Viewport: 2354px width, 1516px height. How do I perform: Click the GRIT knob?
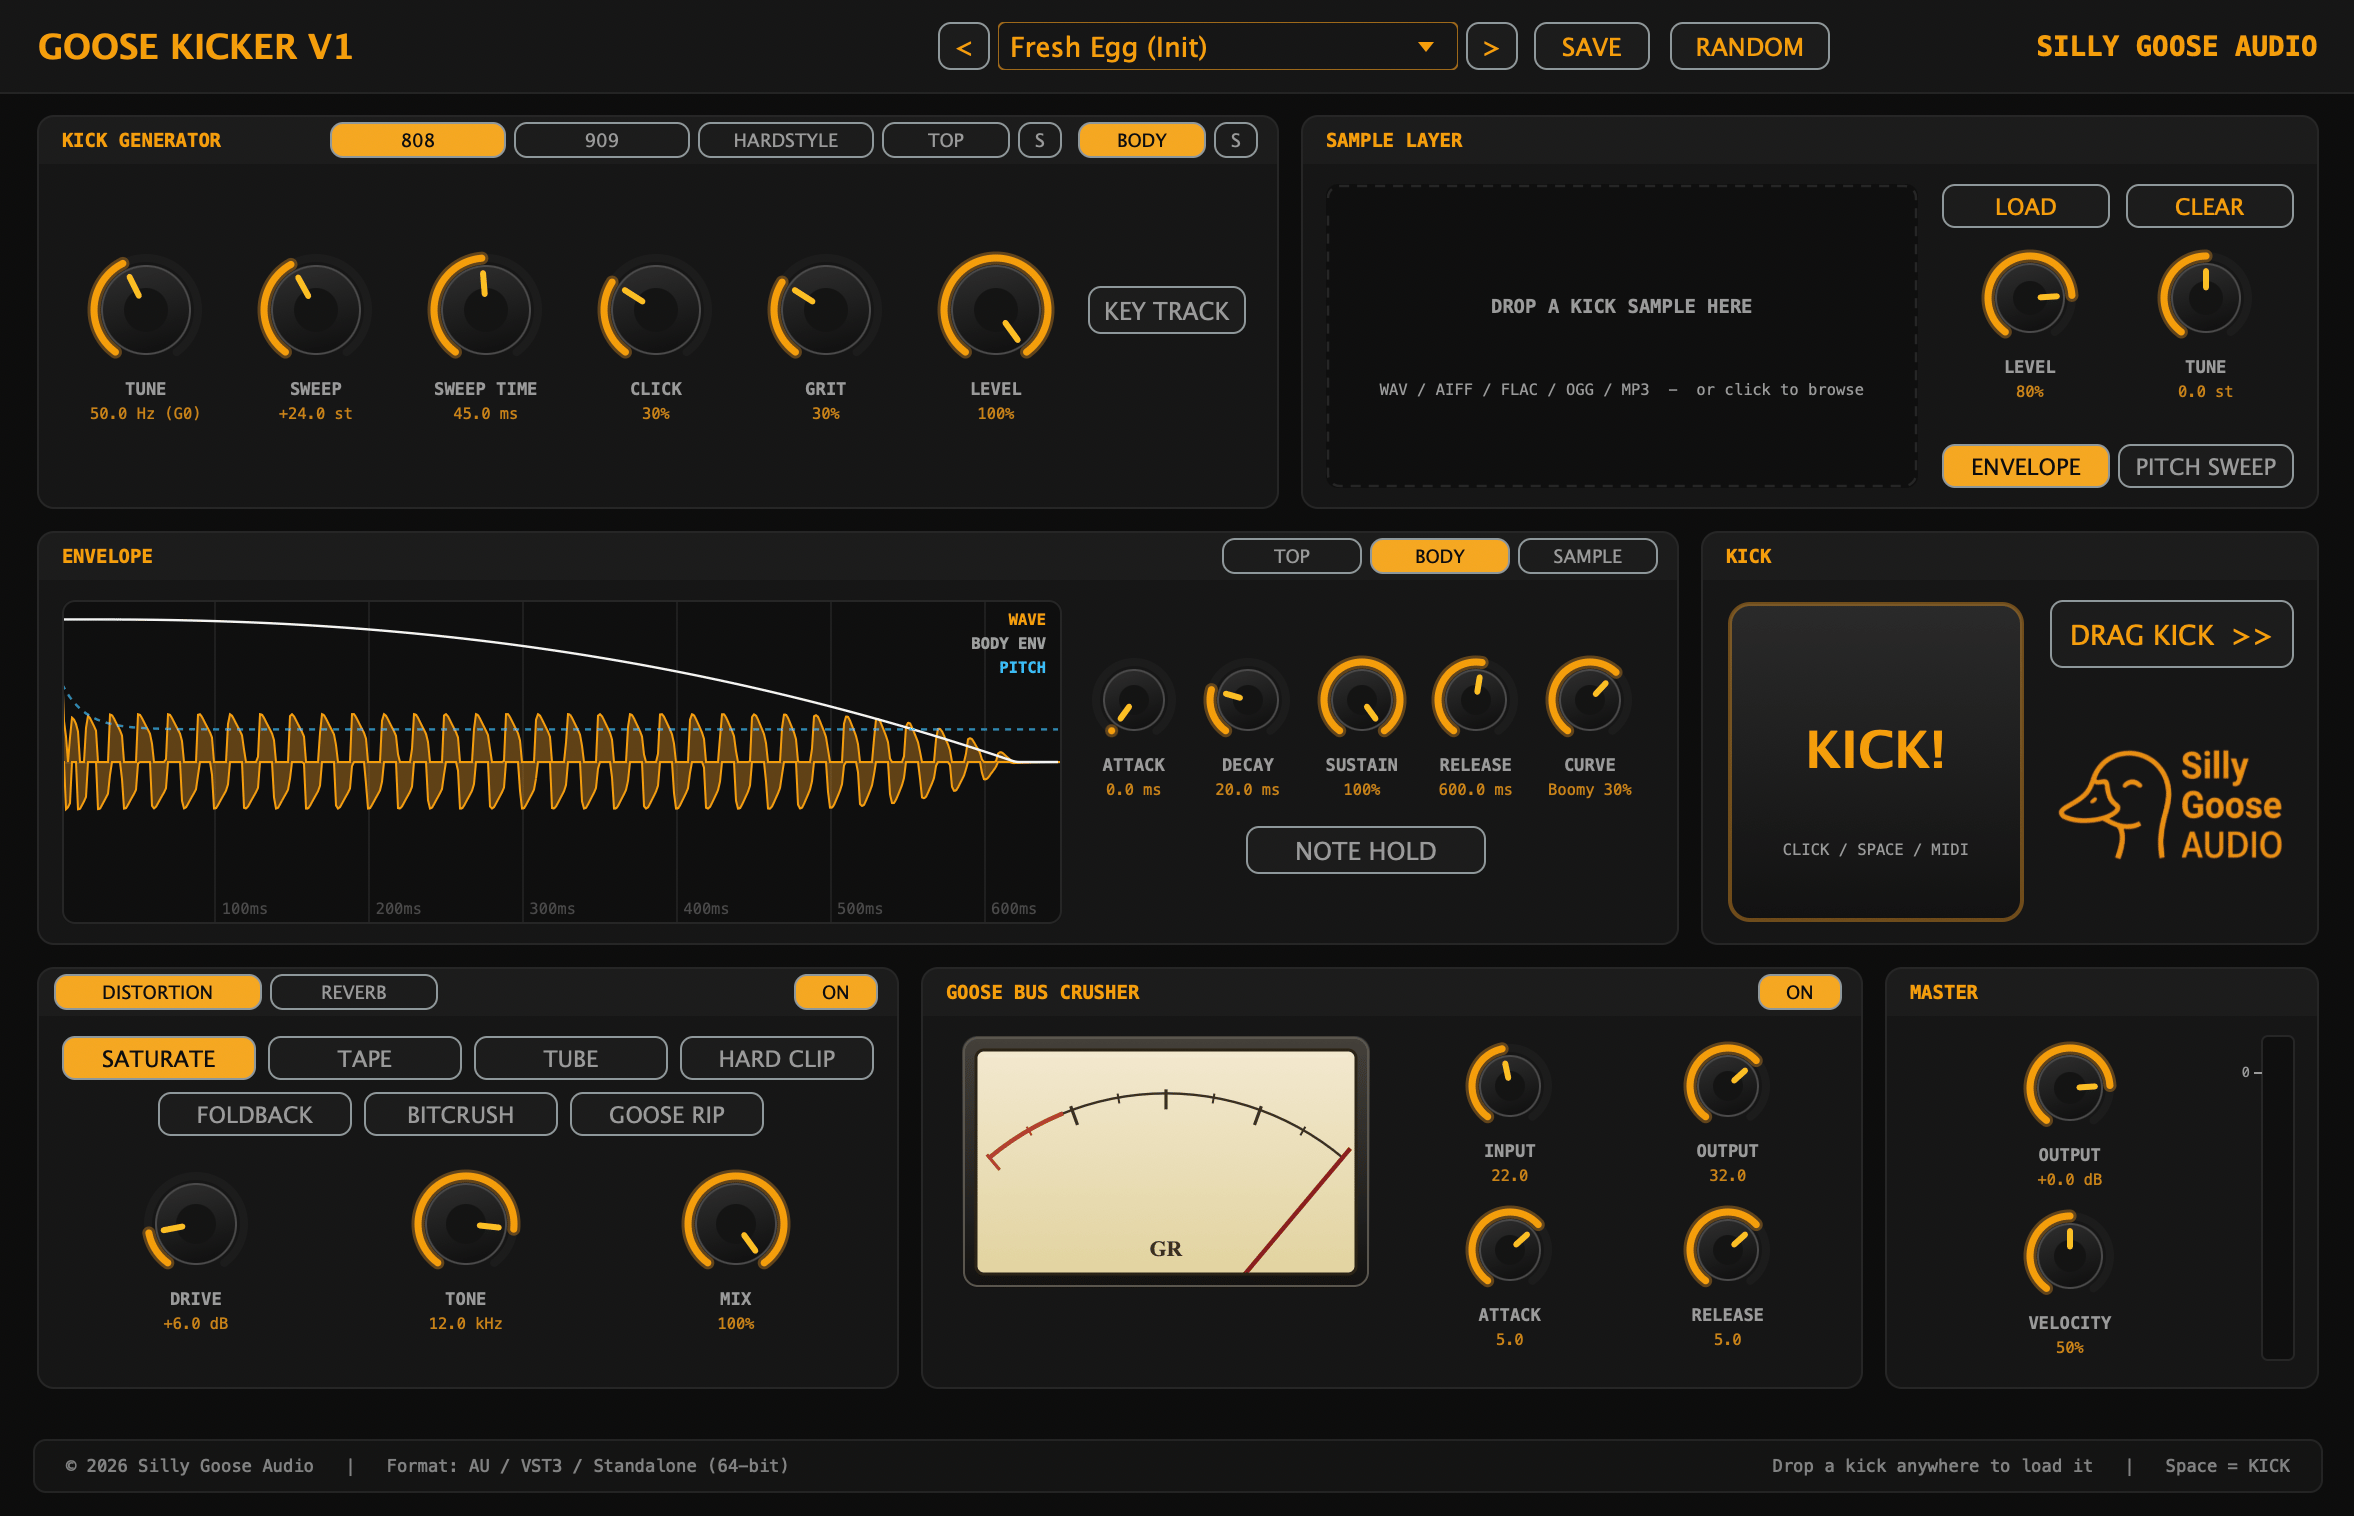tap(825, 309)
